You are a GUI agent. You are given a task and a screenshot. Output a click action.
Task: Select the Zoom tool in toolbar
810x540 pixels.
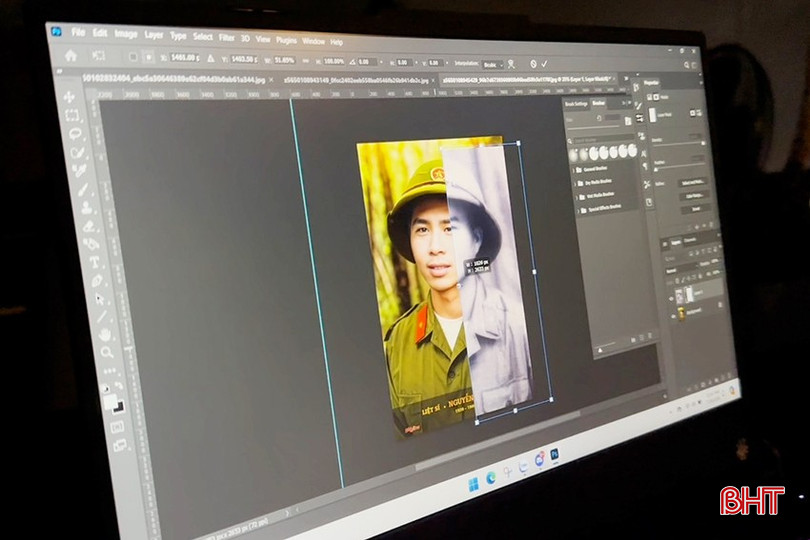pos(106,352)
